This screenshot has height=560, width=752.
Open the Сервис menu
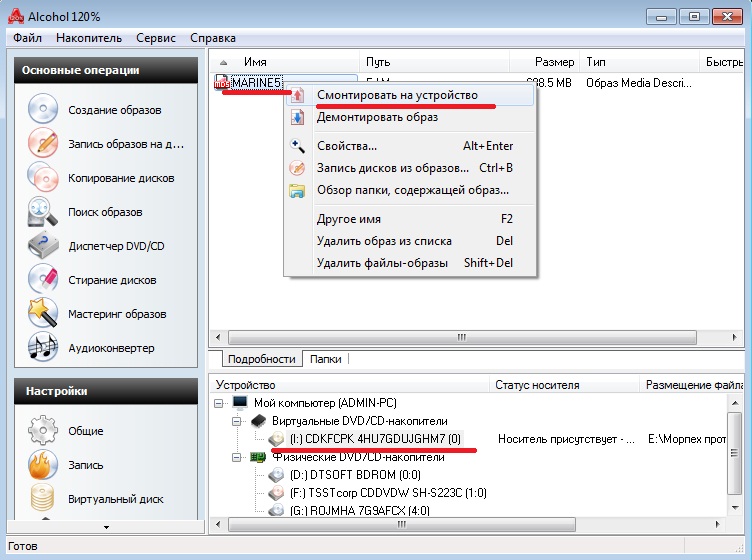(x=156, y=38)
